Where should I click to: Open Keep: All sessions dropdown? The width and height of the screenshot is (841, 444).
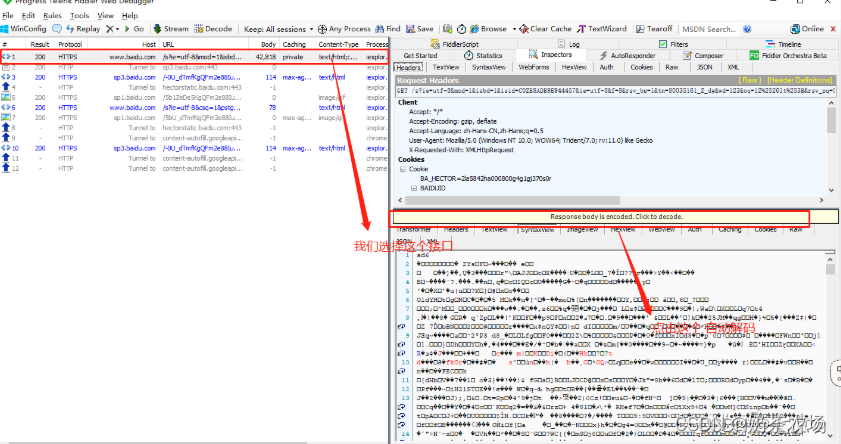click(x=278, y=29)
